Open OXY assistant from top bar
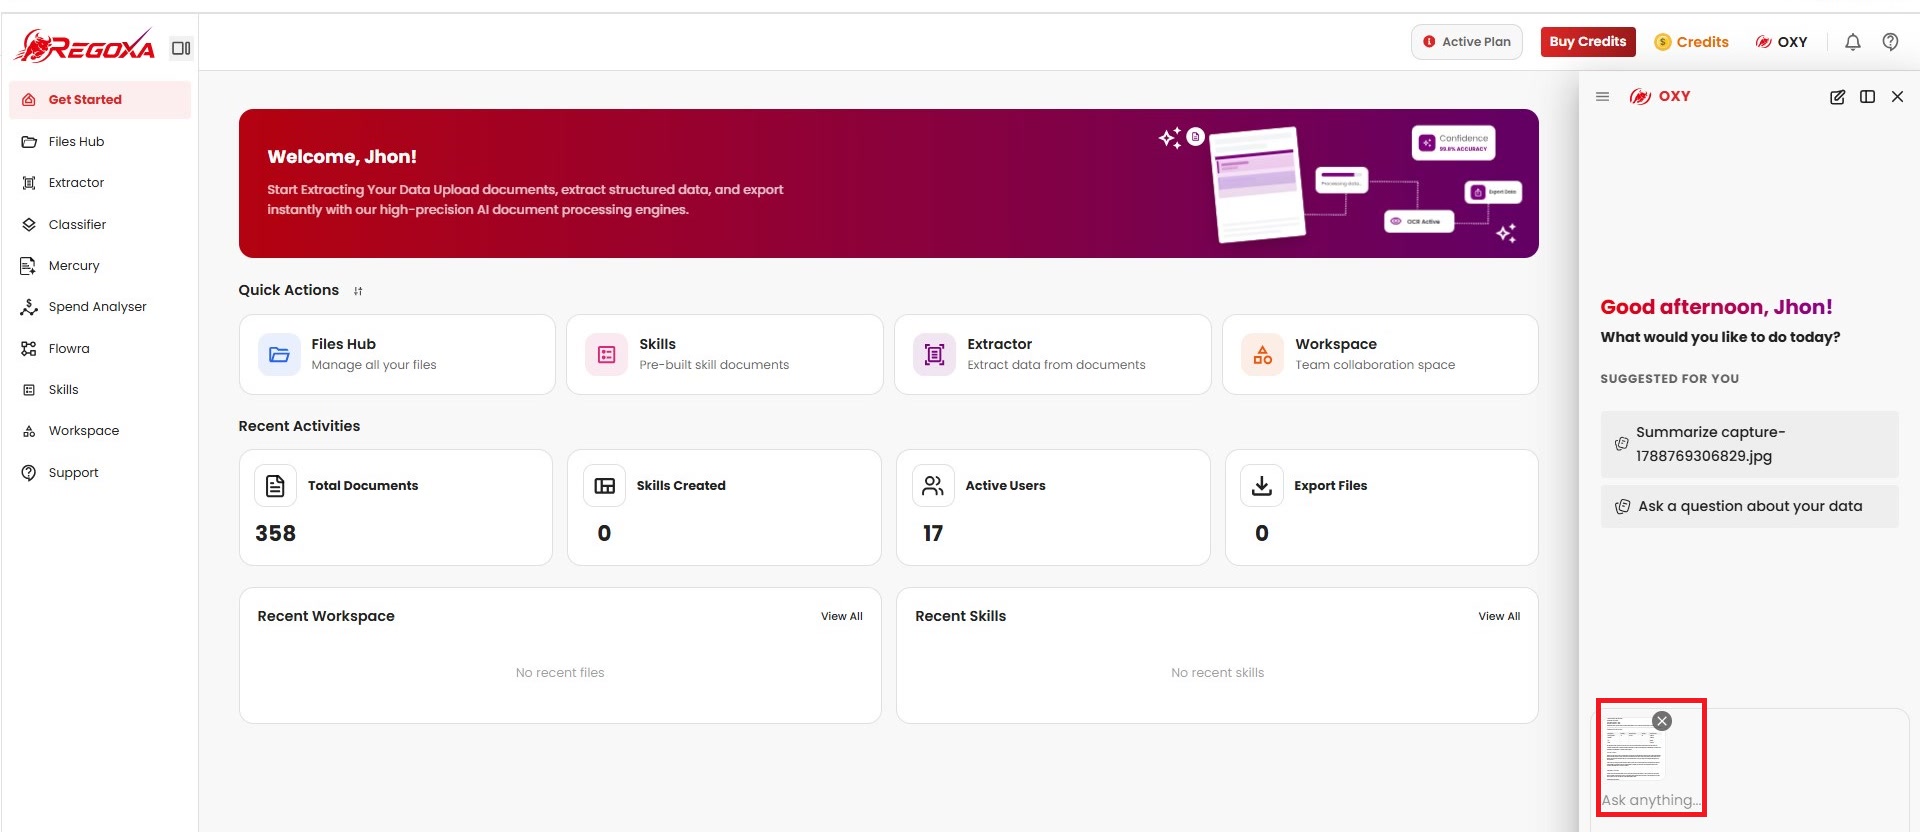The image size is (1920, 832). pos(1782,42)
